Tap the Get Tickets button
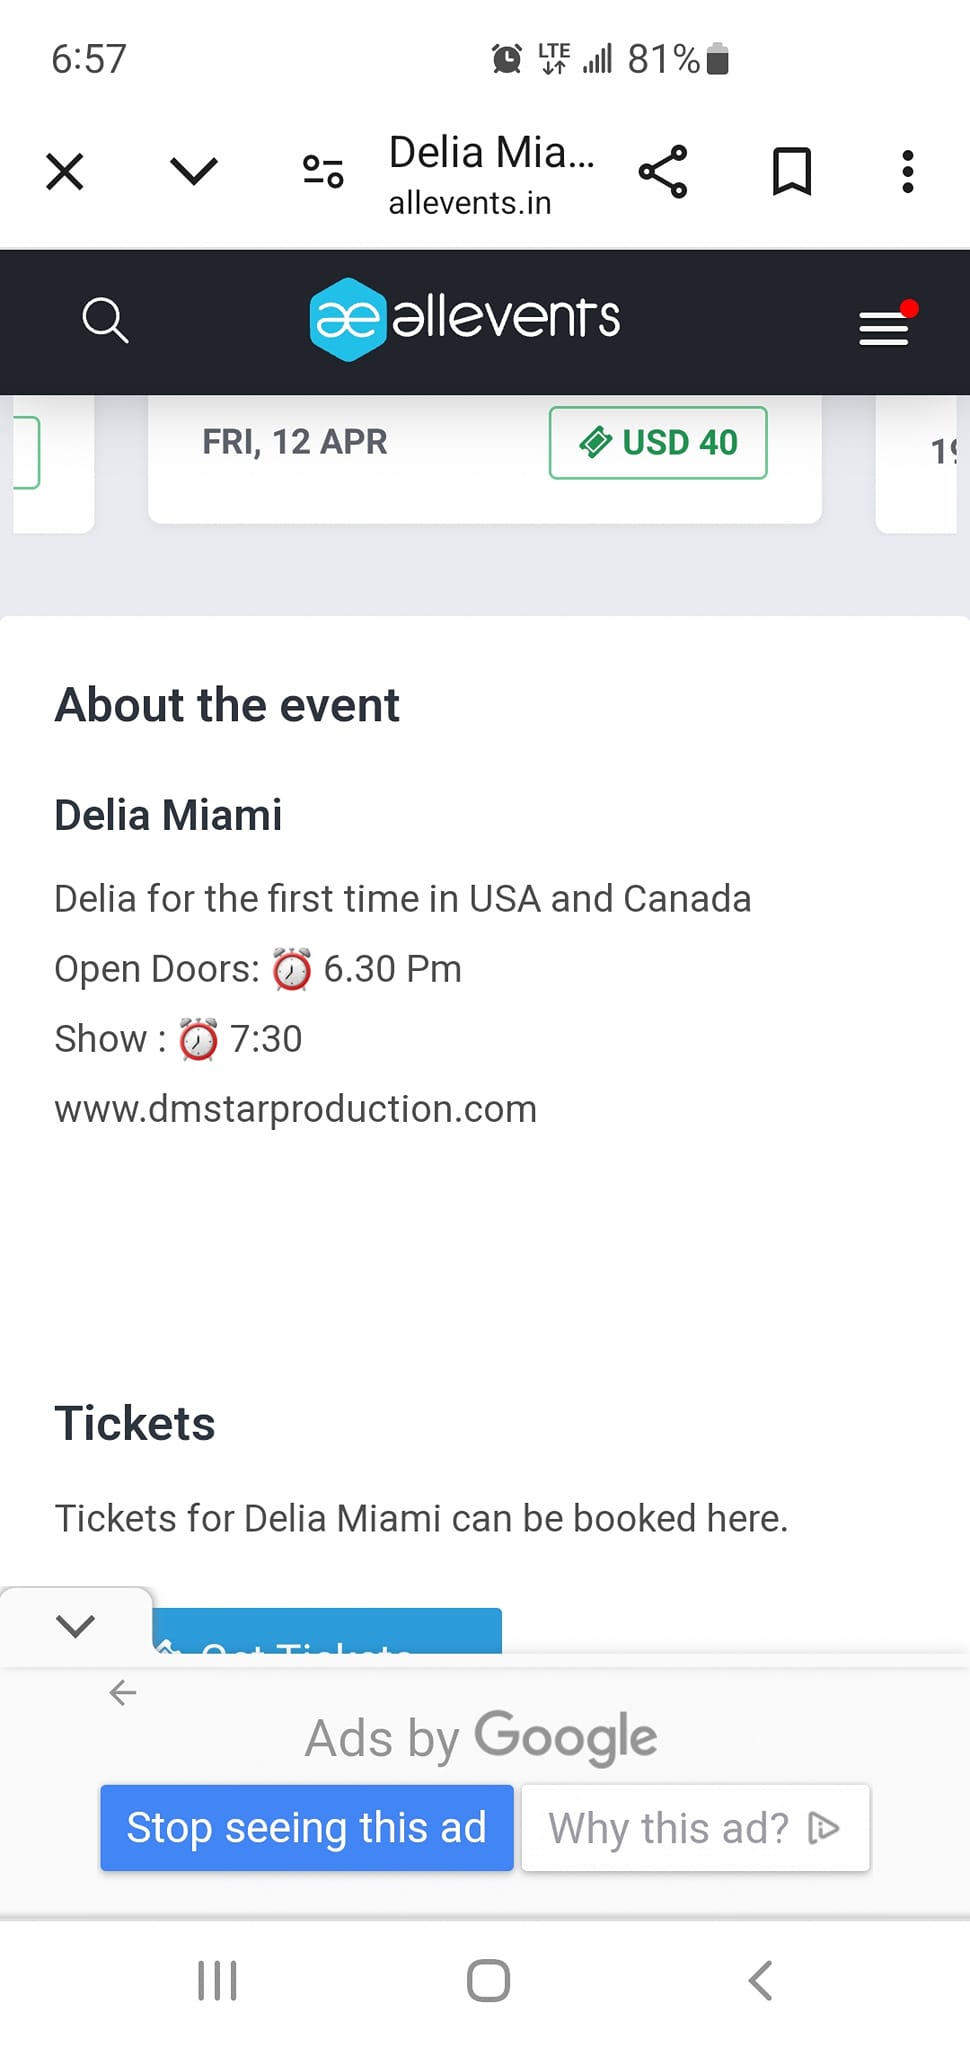Viewport: 970px width, 2048px height. pyautogui.click(x=327, y=1634)
